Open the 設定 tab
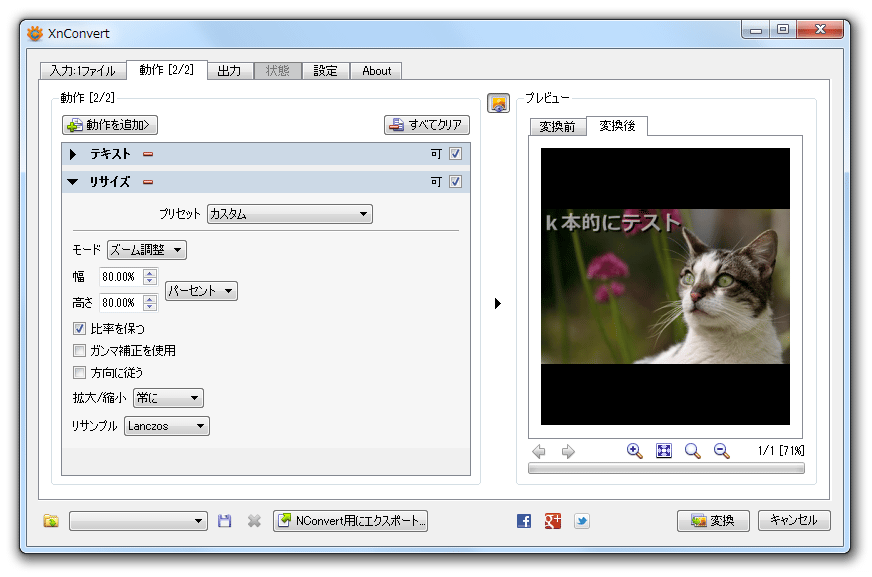 (x=326, y=71)
